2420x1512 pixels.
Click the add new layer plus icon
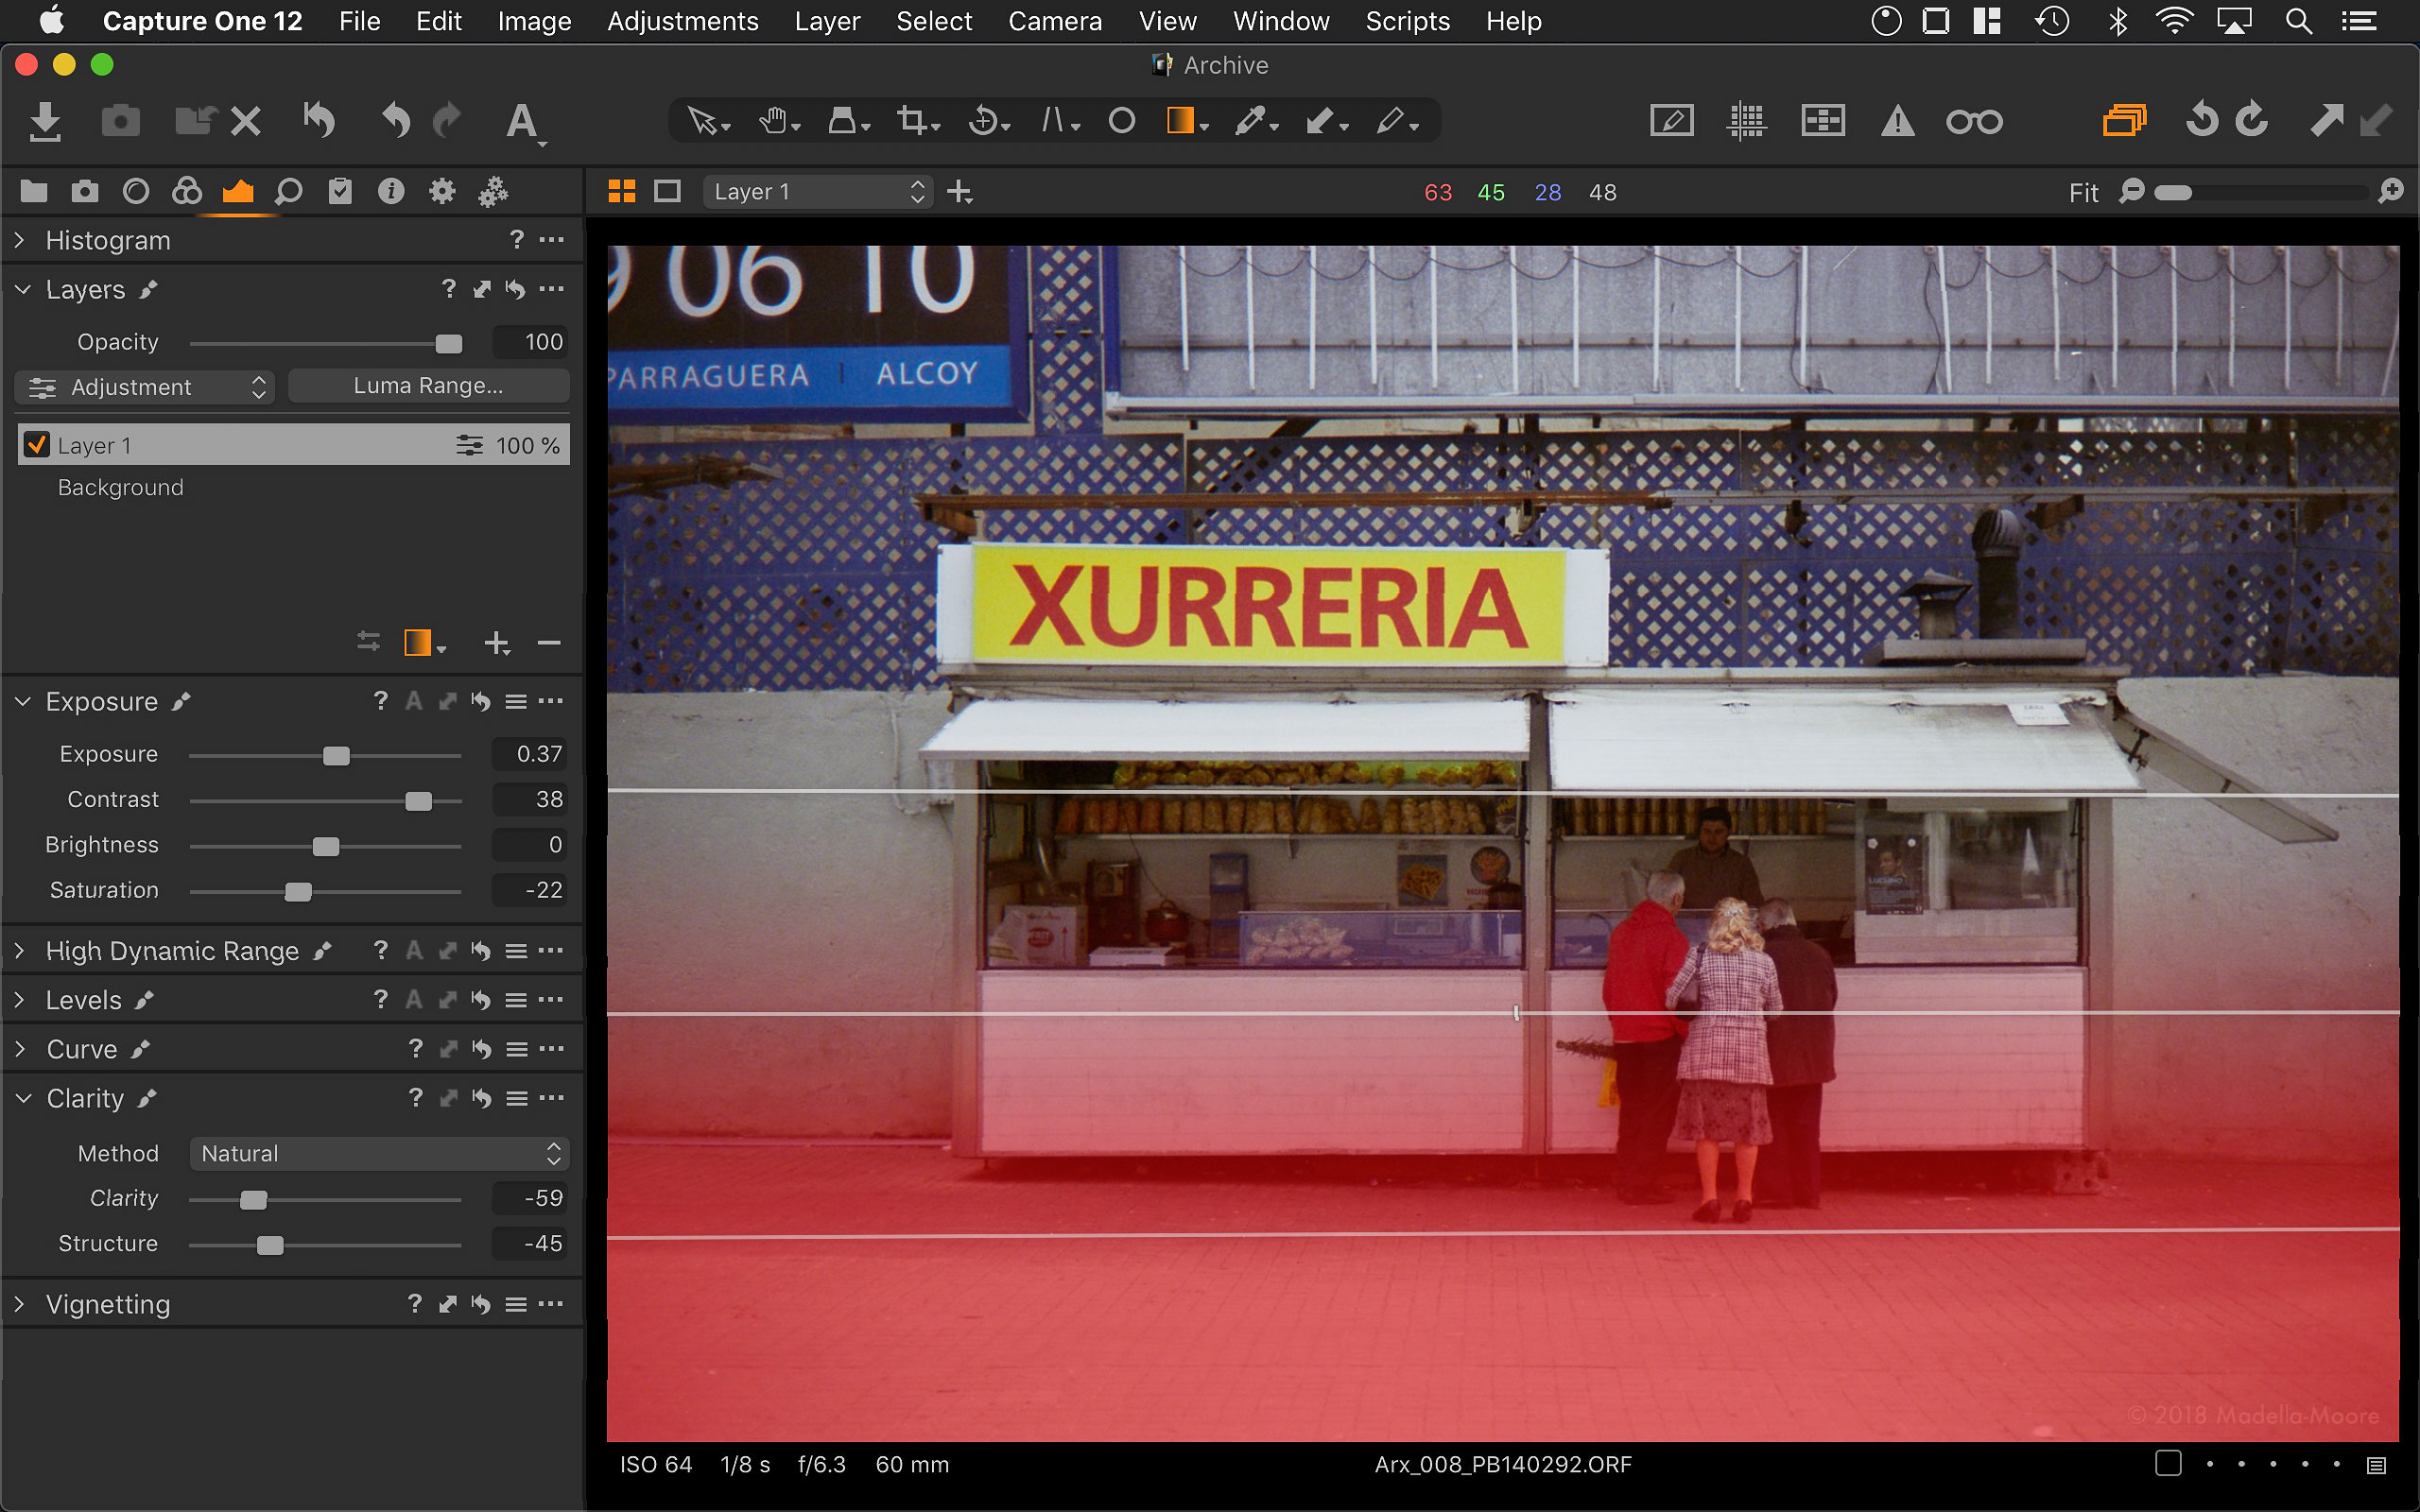point(496,643)
